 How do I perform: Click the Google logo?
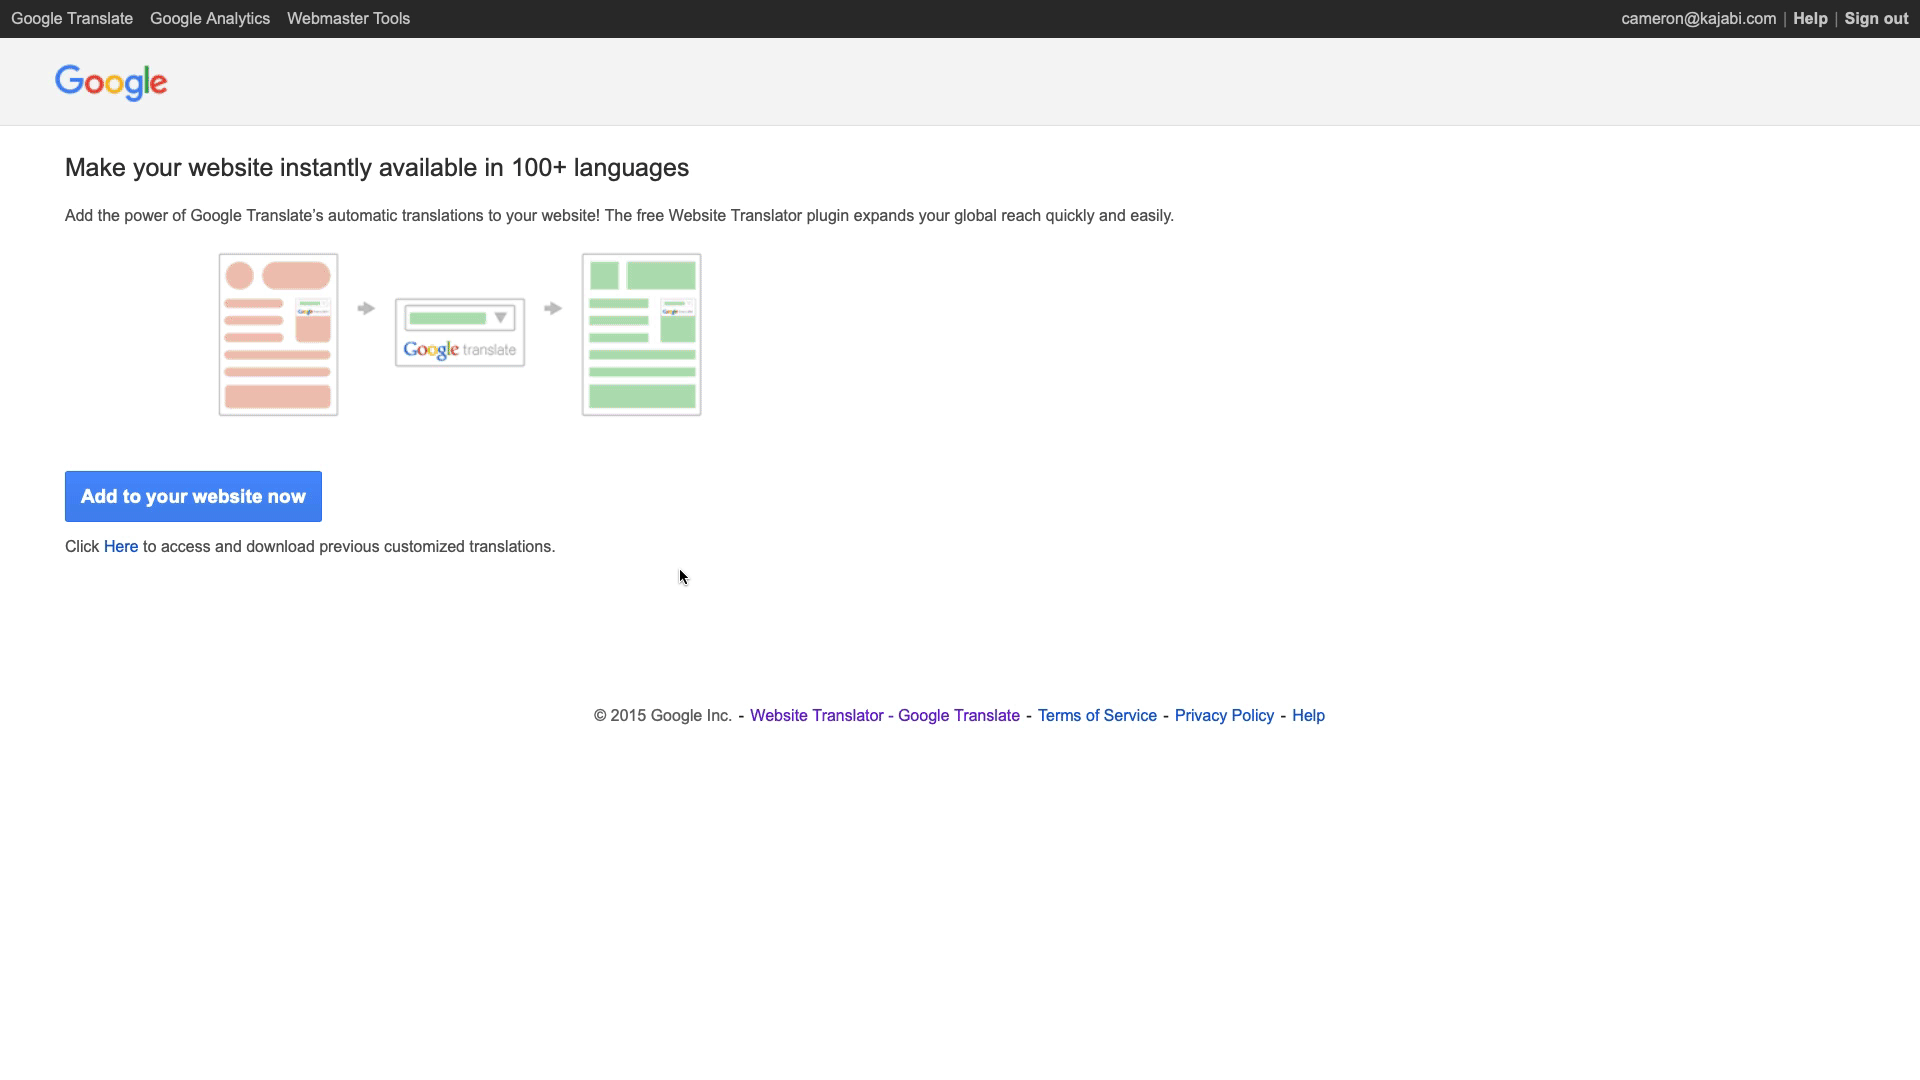click(111, 82)
